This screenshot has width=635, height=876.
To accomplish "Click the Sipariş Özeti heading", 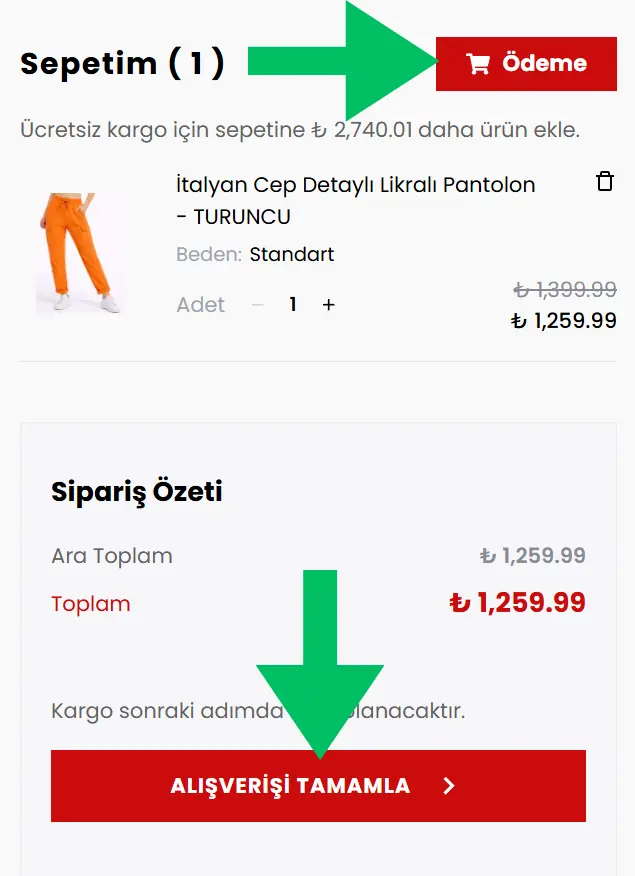I will point(136,492).
